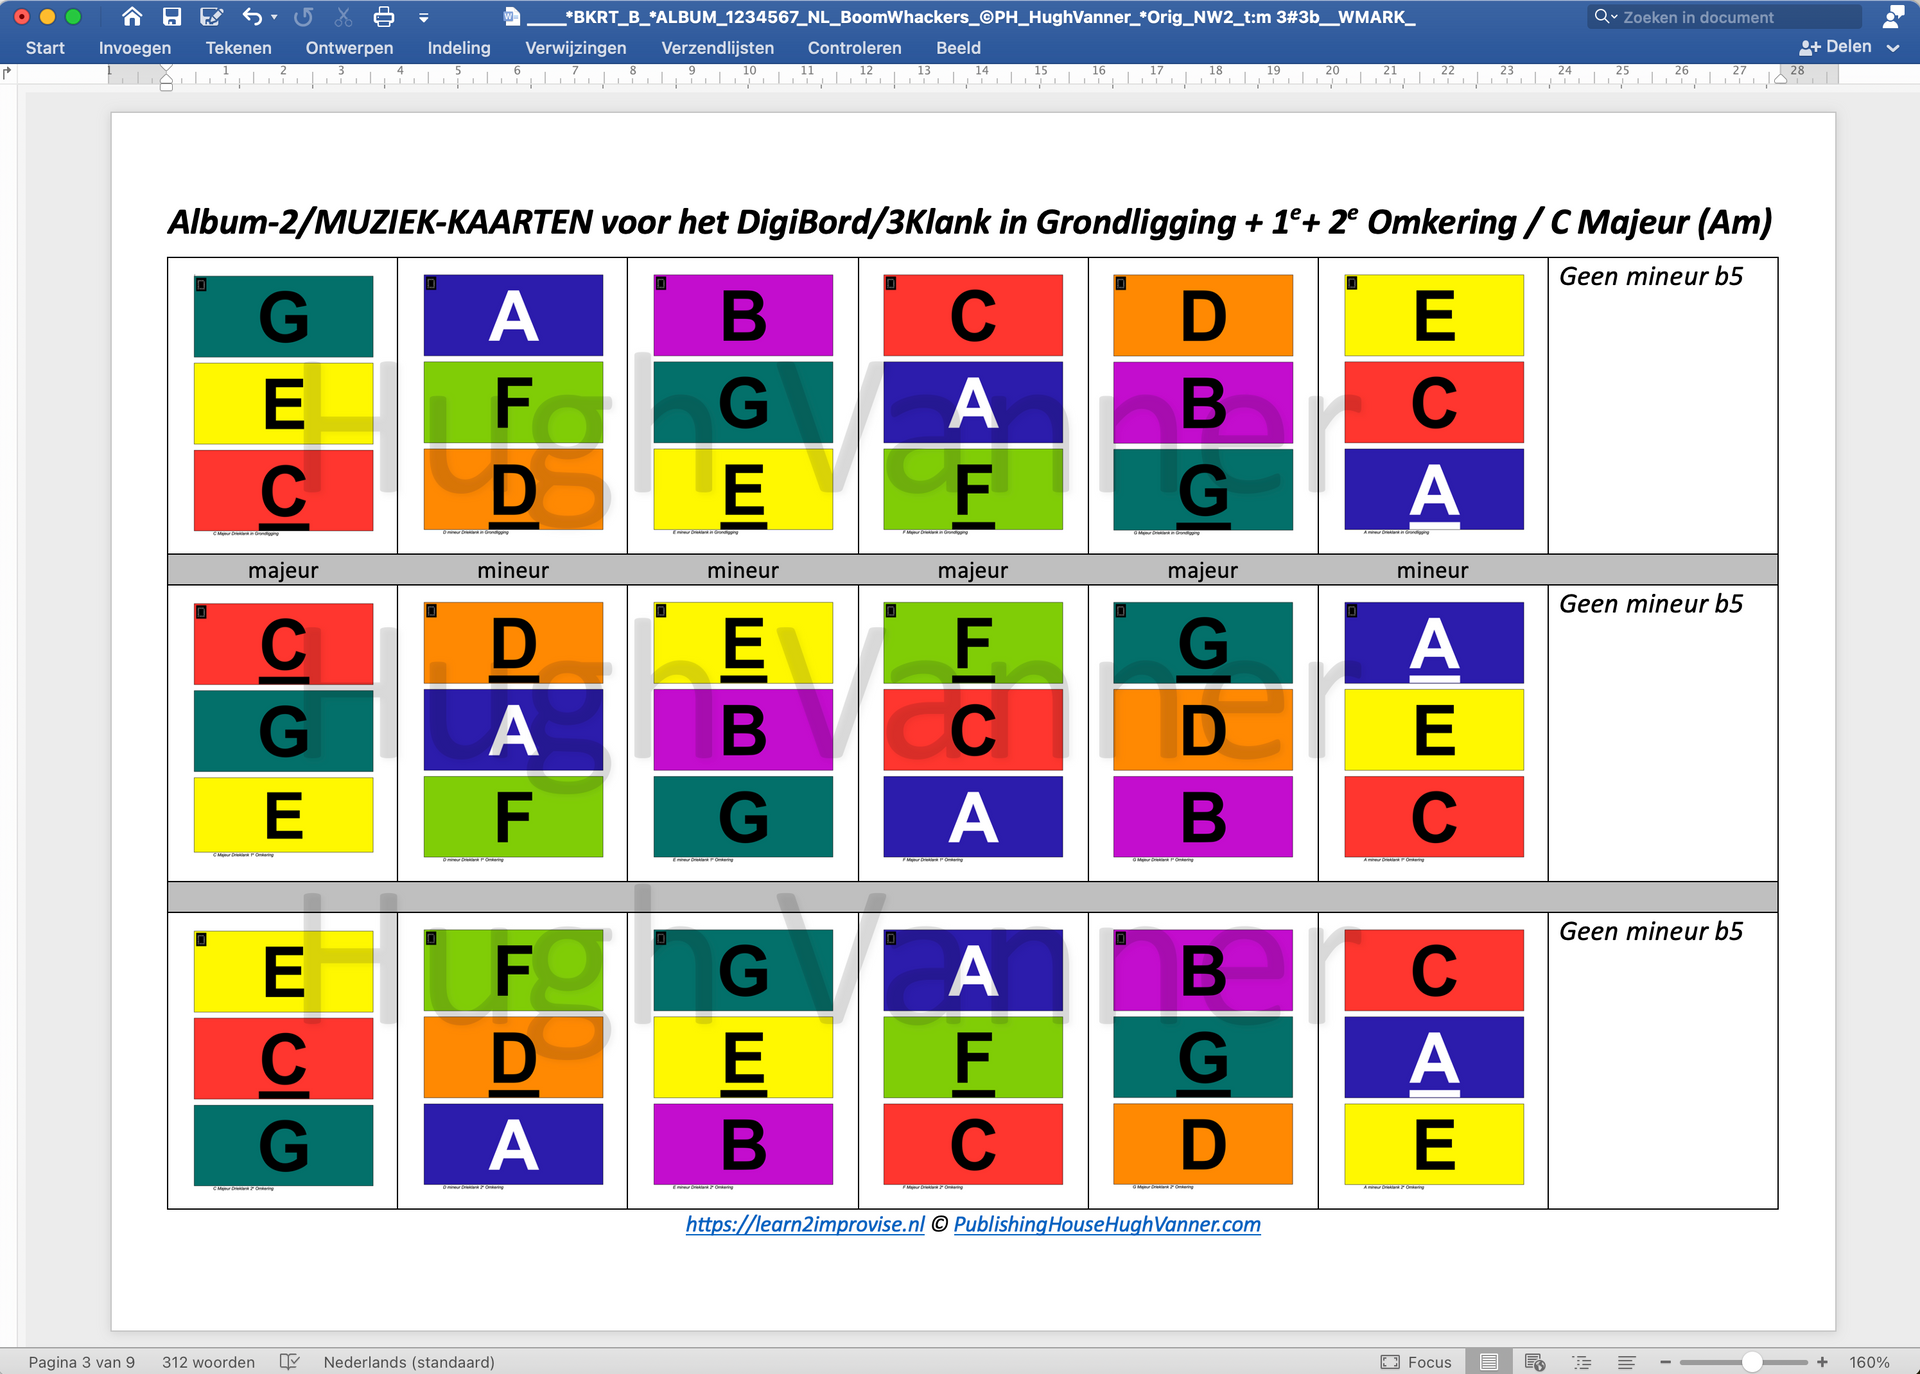Save the document with the floppy icon
1920x1374 pixels.
[172, 17]
